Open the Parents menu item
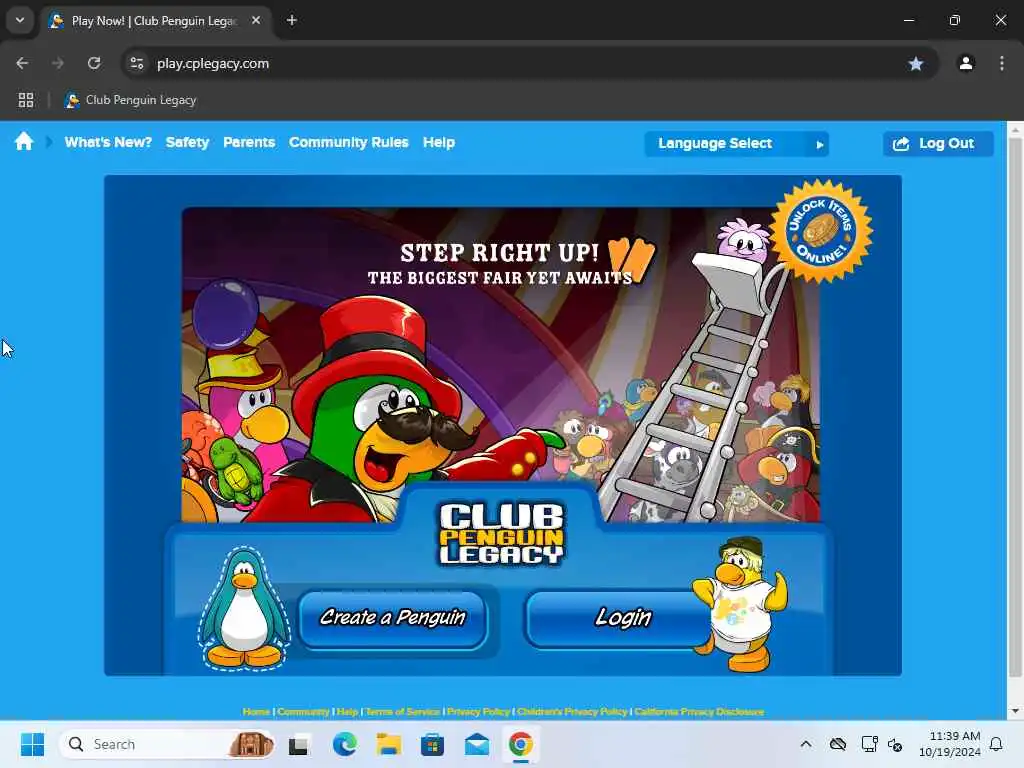This screenshot has height=768, width=1024. 249,142
